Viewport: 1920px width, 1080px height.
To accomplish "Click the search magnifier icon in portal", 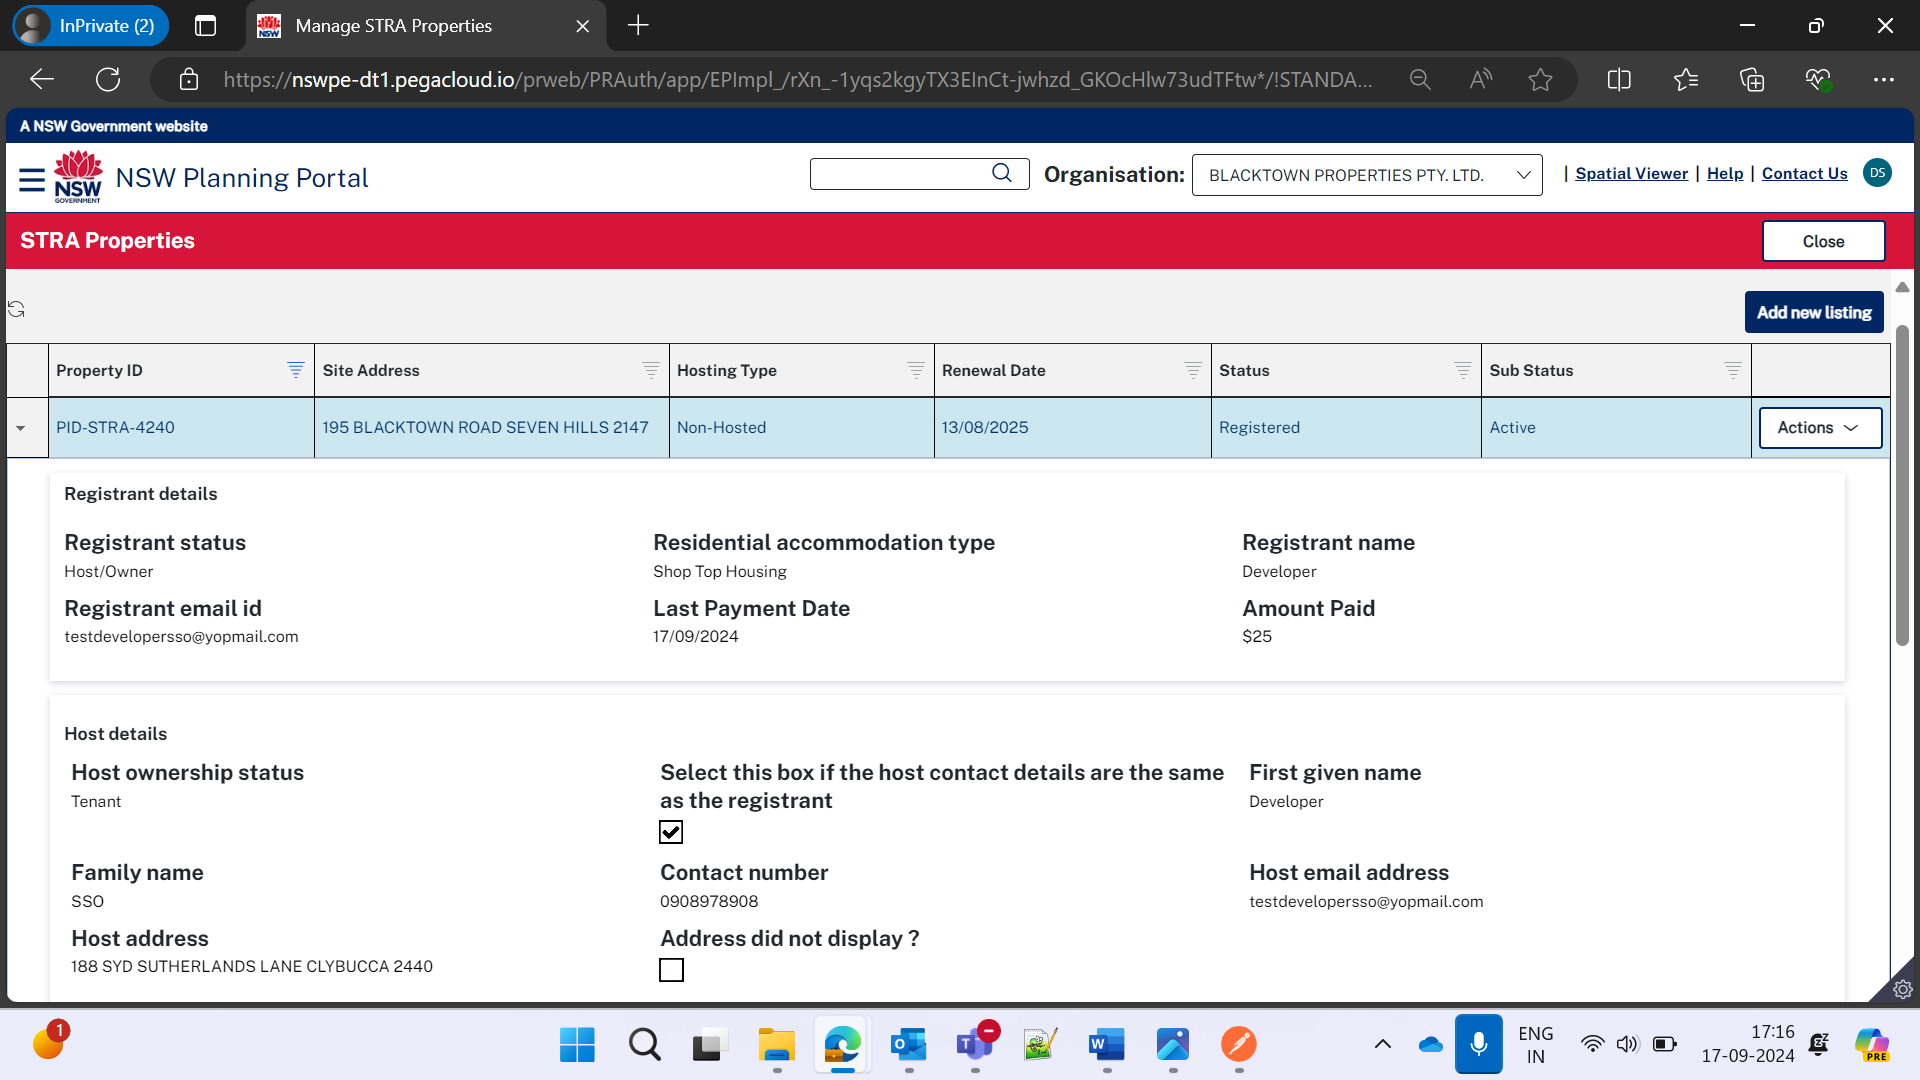I will pos(1001,173).
